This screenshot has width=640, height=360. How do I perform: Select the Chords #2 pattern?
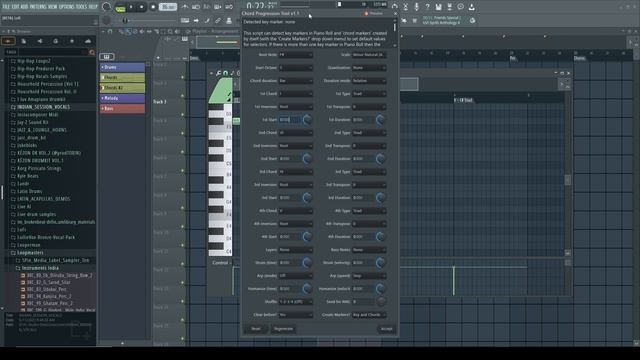point(122,88)
